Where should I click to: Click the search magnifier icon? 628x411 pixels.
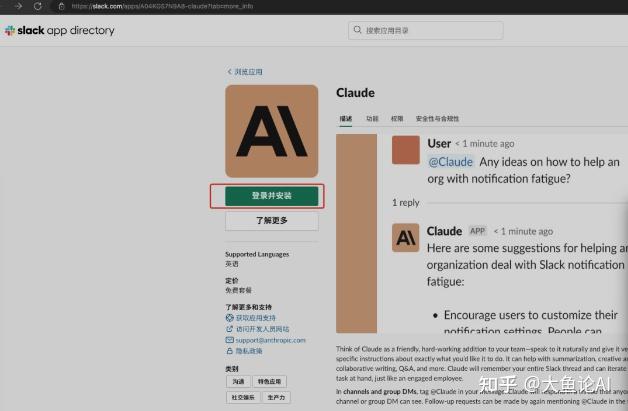point(357,30)
